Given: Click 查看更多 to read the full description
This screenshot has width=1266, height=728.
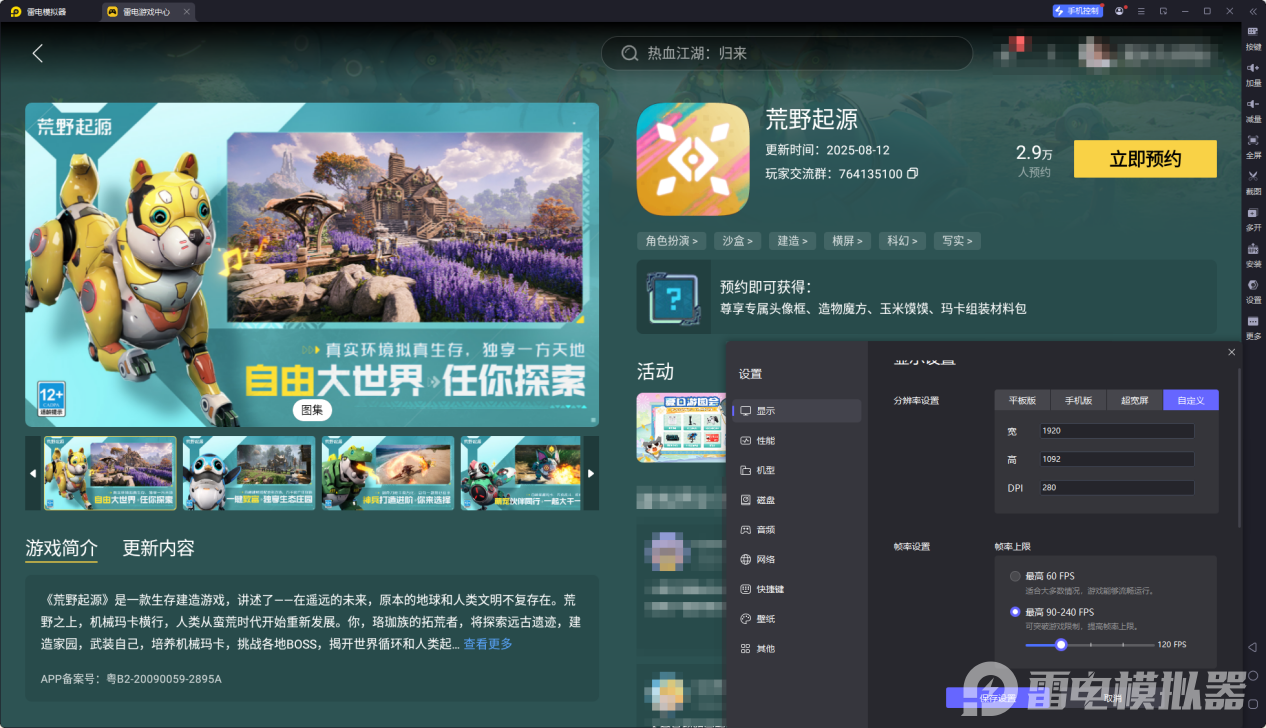Looking at the screenshot, I should coord(488,644).
